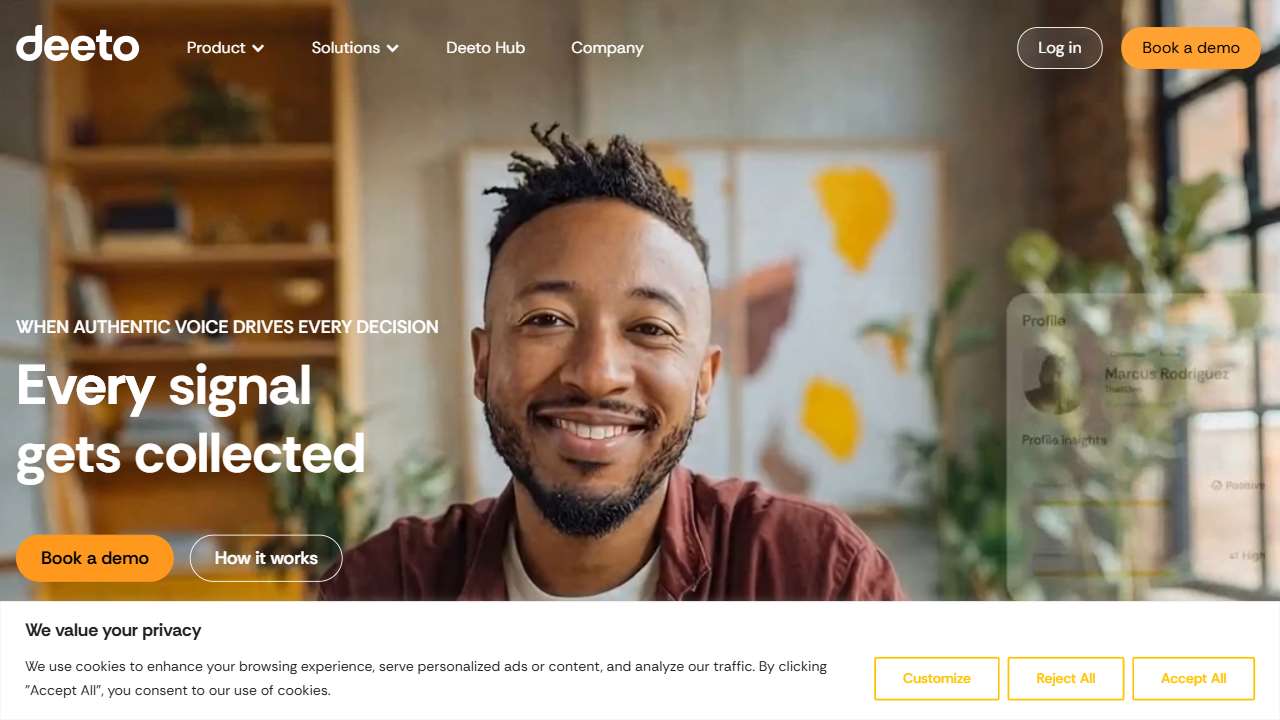Image resolution: width=1280 pixels, height=720 pixels.
Task: Expand the Solutions dropdown chevron
Action: coord(393,48)
